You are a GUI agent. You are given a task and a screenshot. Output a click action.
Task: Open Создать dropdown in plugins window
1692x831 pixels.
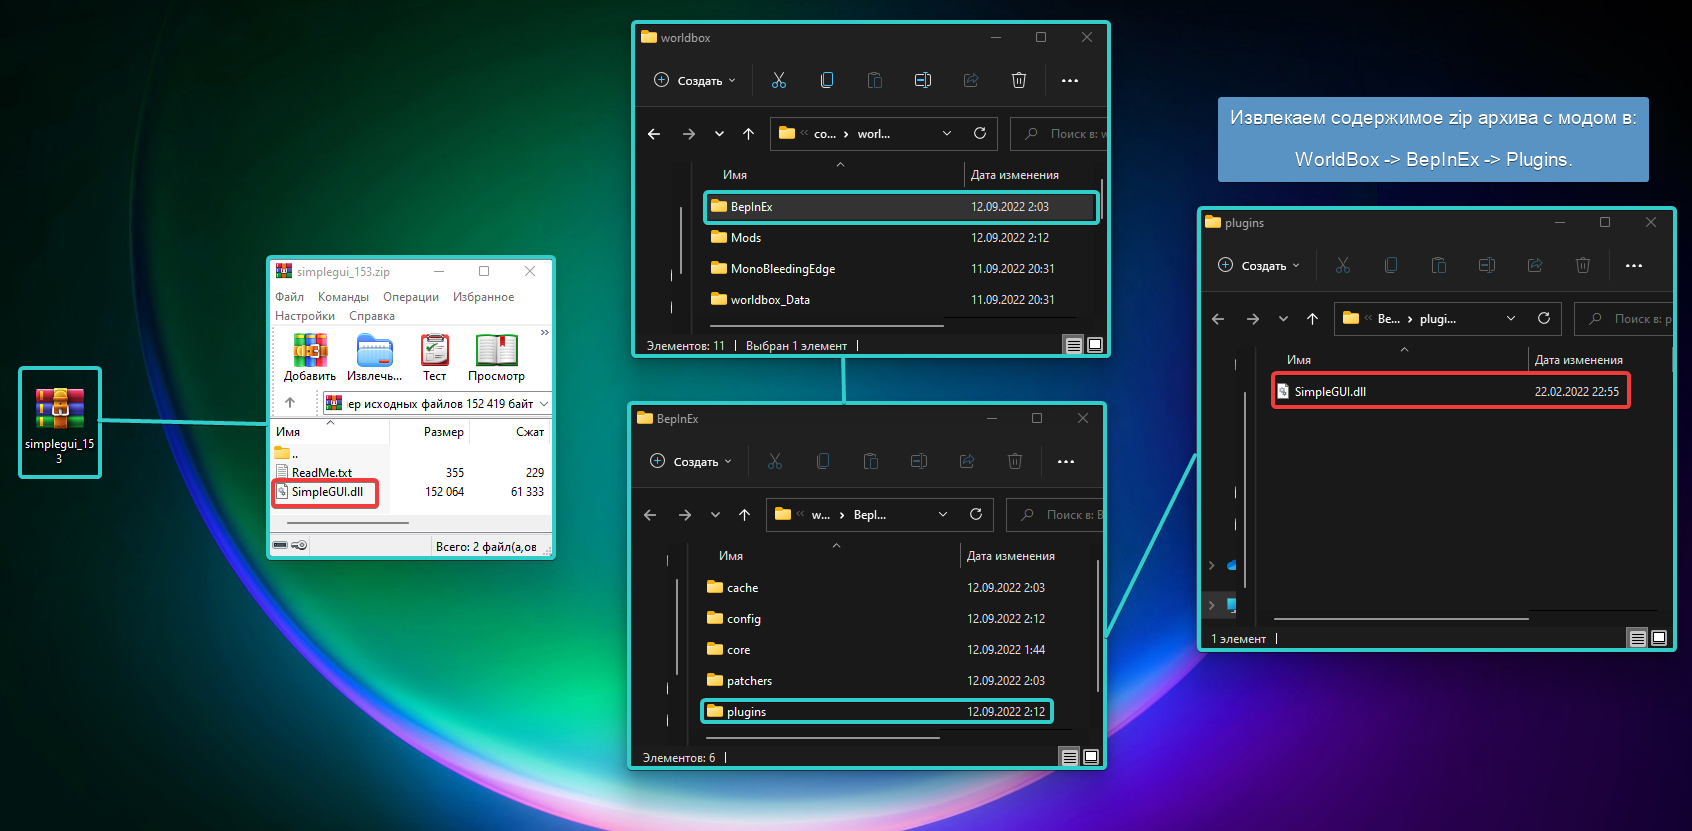click(1259, 265)
